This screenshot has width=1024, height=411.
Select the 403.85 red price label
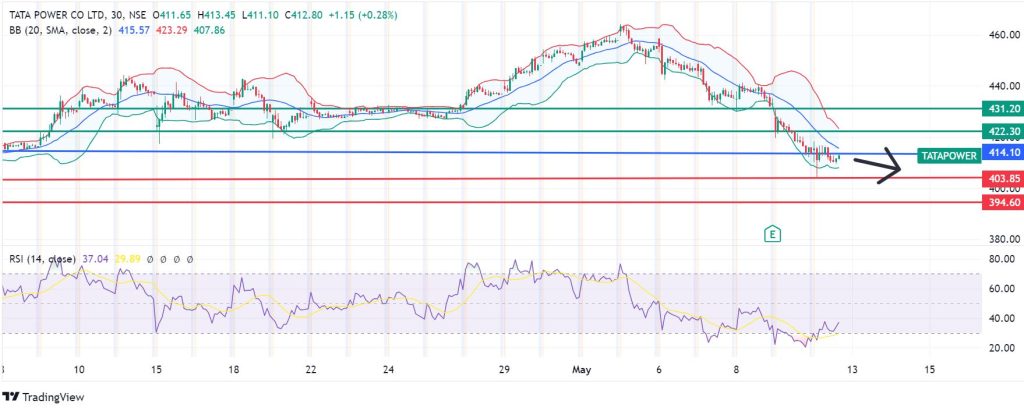click(1002, 178)
